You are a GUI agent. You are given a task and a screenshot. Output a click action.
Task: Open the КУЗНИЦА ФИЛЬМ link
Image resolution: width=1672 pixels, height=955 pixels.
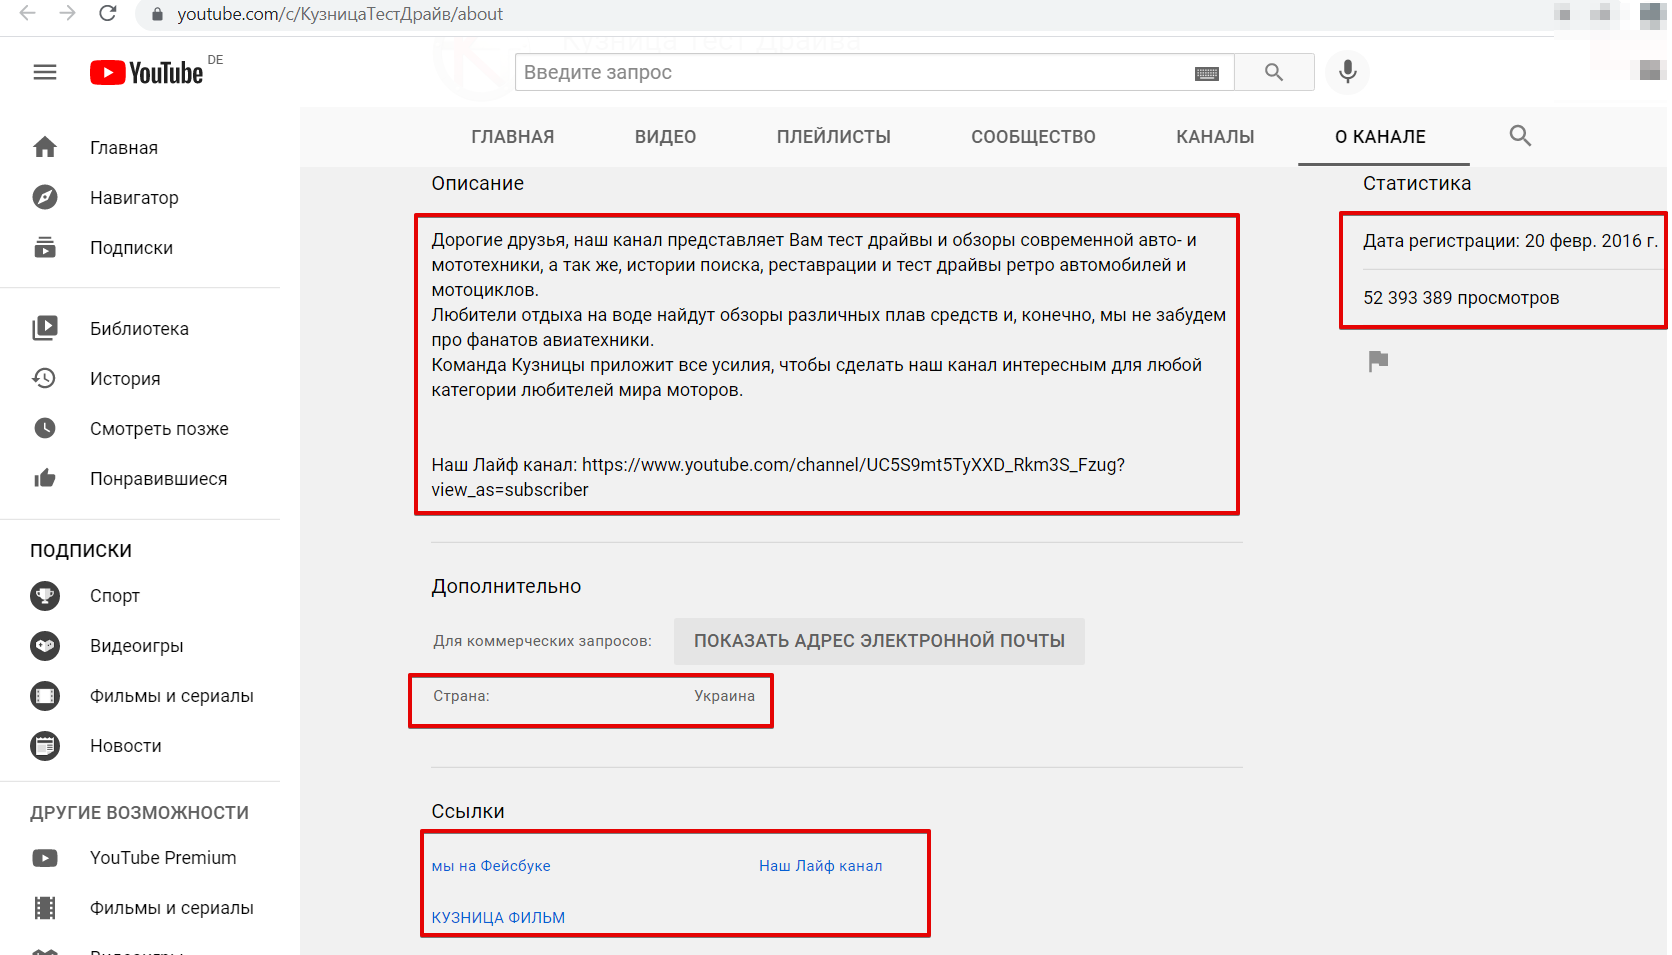coord(498,918)
